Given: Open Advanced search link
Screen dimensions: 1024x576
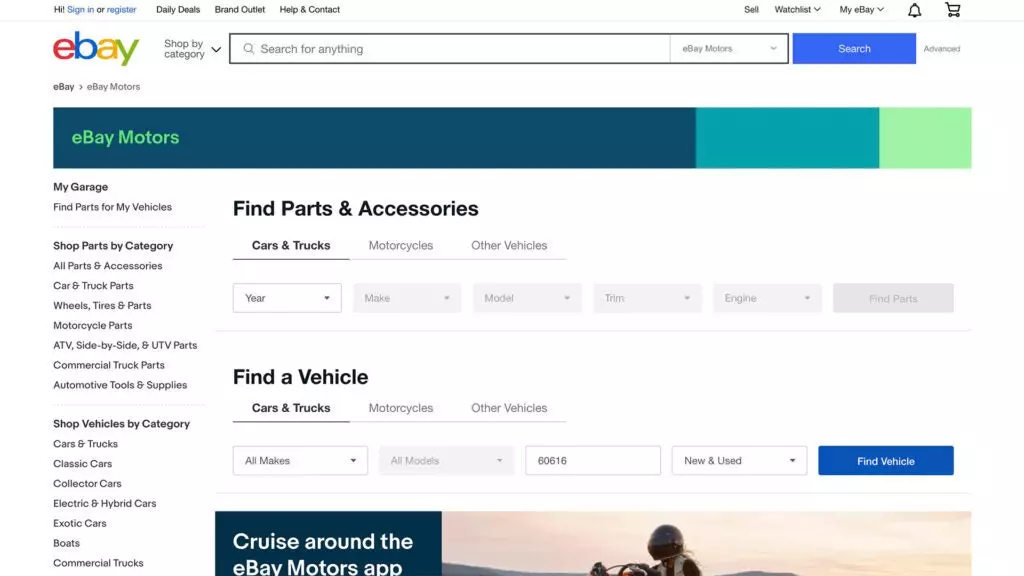Looking at the screenshot, I should (942, 49).
